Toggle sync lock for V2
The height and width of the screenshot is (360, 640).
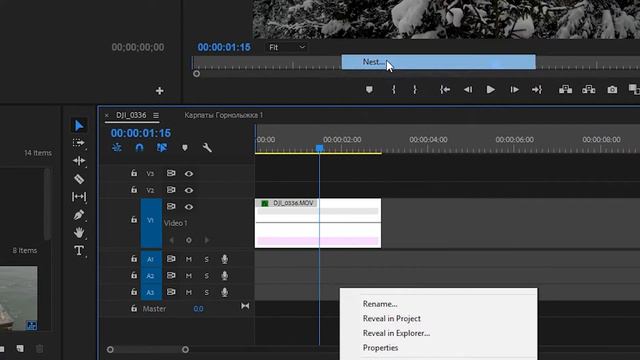click(x=171, y=190)
